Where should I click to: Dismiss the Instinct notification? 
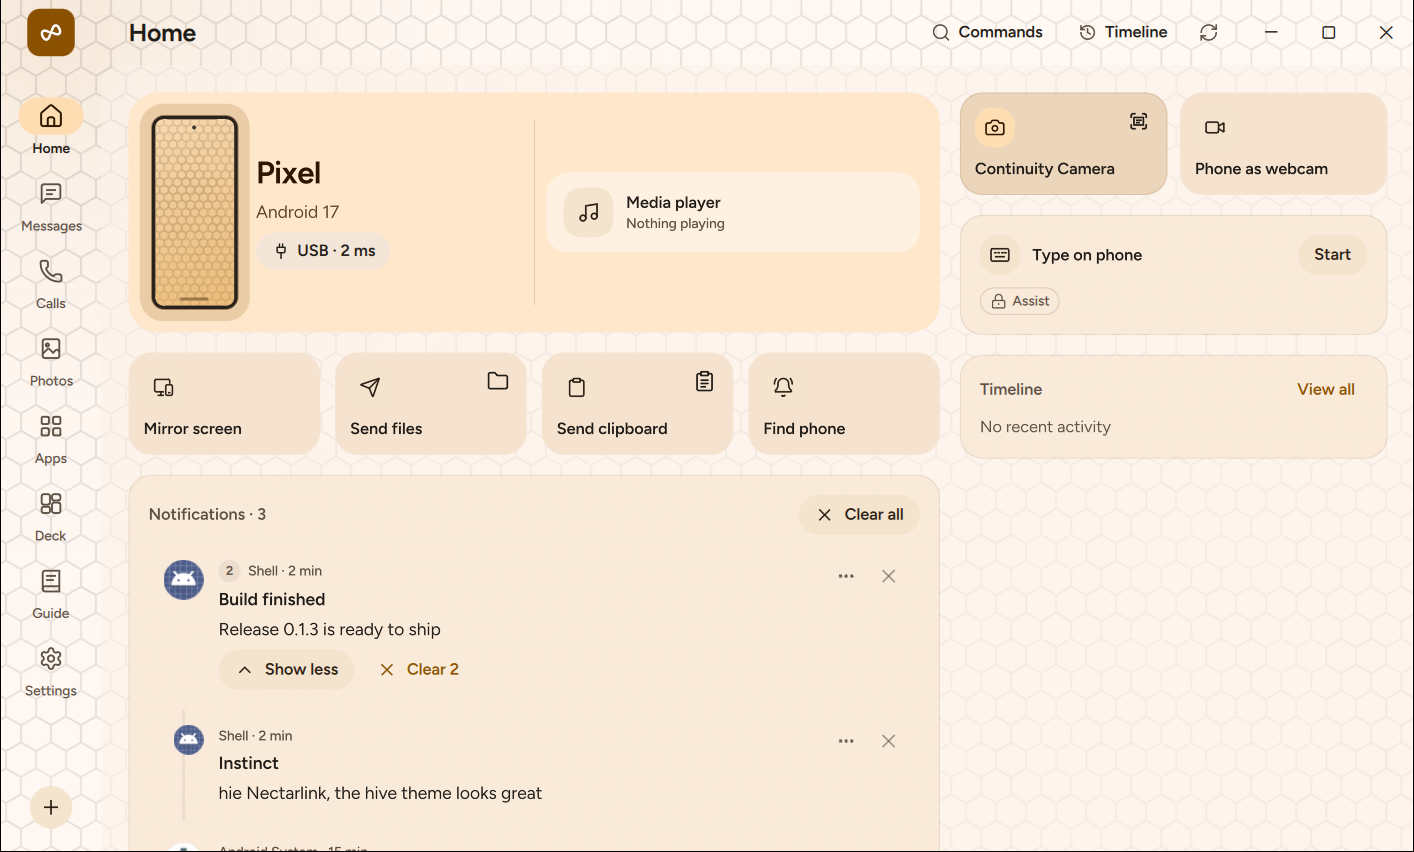[888, 741]
